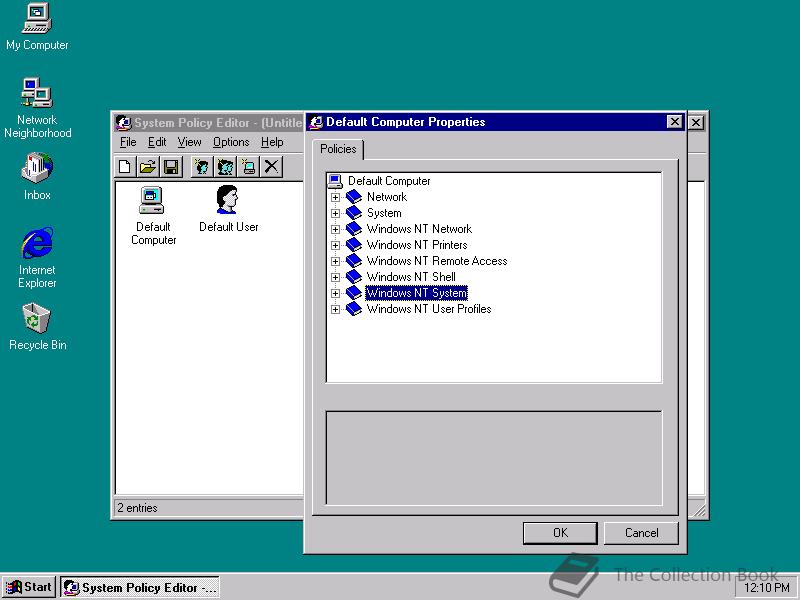This screenshot has height=600, width=800.
Task: Open the Help menu
Action: point(272,142)
